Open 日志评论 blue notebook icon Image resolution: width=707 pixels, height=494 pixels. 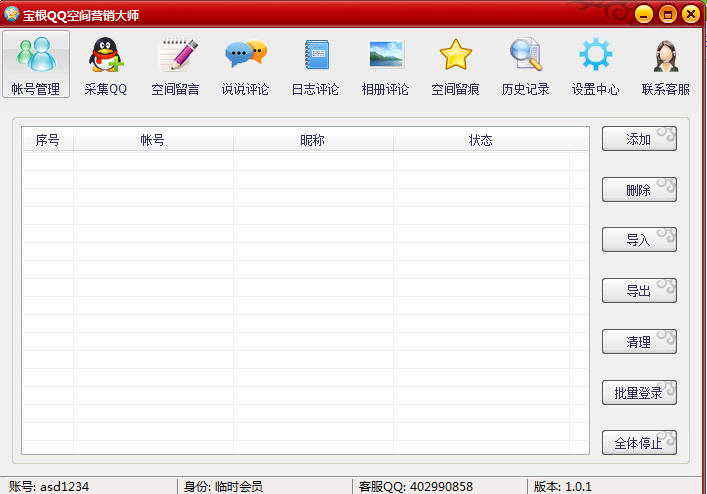point(317,55)
